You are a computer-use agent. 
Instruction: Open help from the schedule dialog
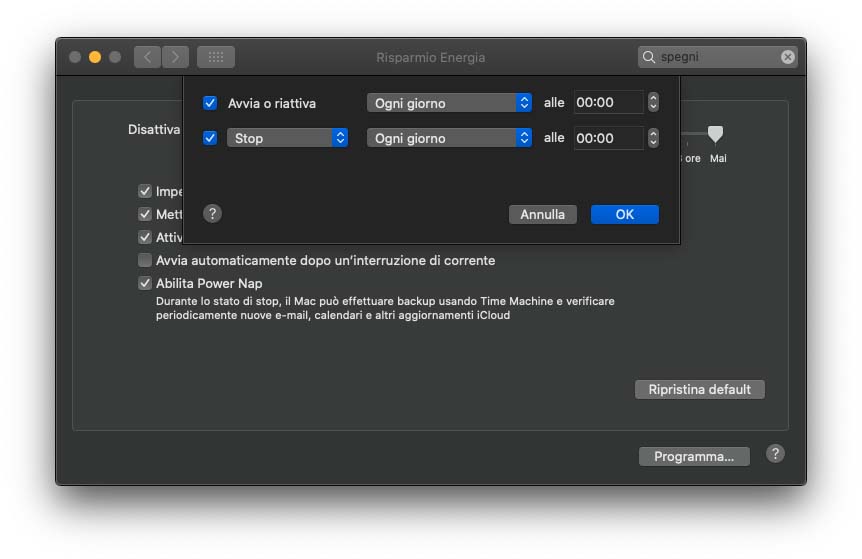(212, 213)
